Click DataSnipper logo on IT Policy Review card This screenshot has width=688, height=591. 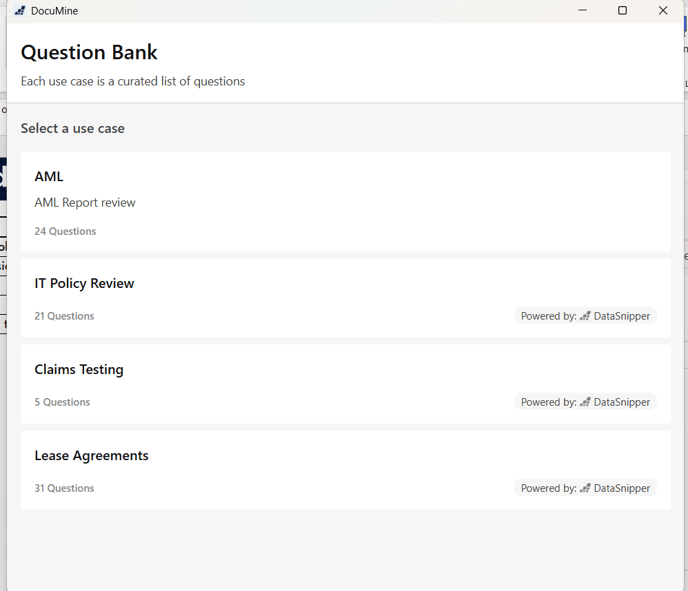(x=585, y=316)
